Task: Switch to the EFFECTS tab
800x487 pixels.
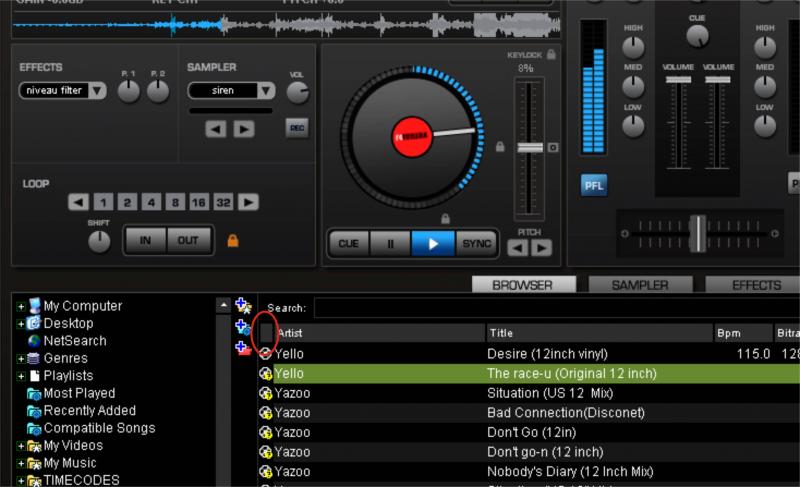Action: coord(753,285)
